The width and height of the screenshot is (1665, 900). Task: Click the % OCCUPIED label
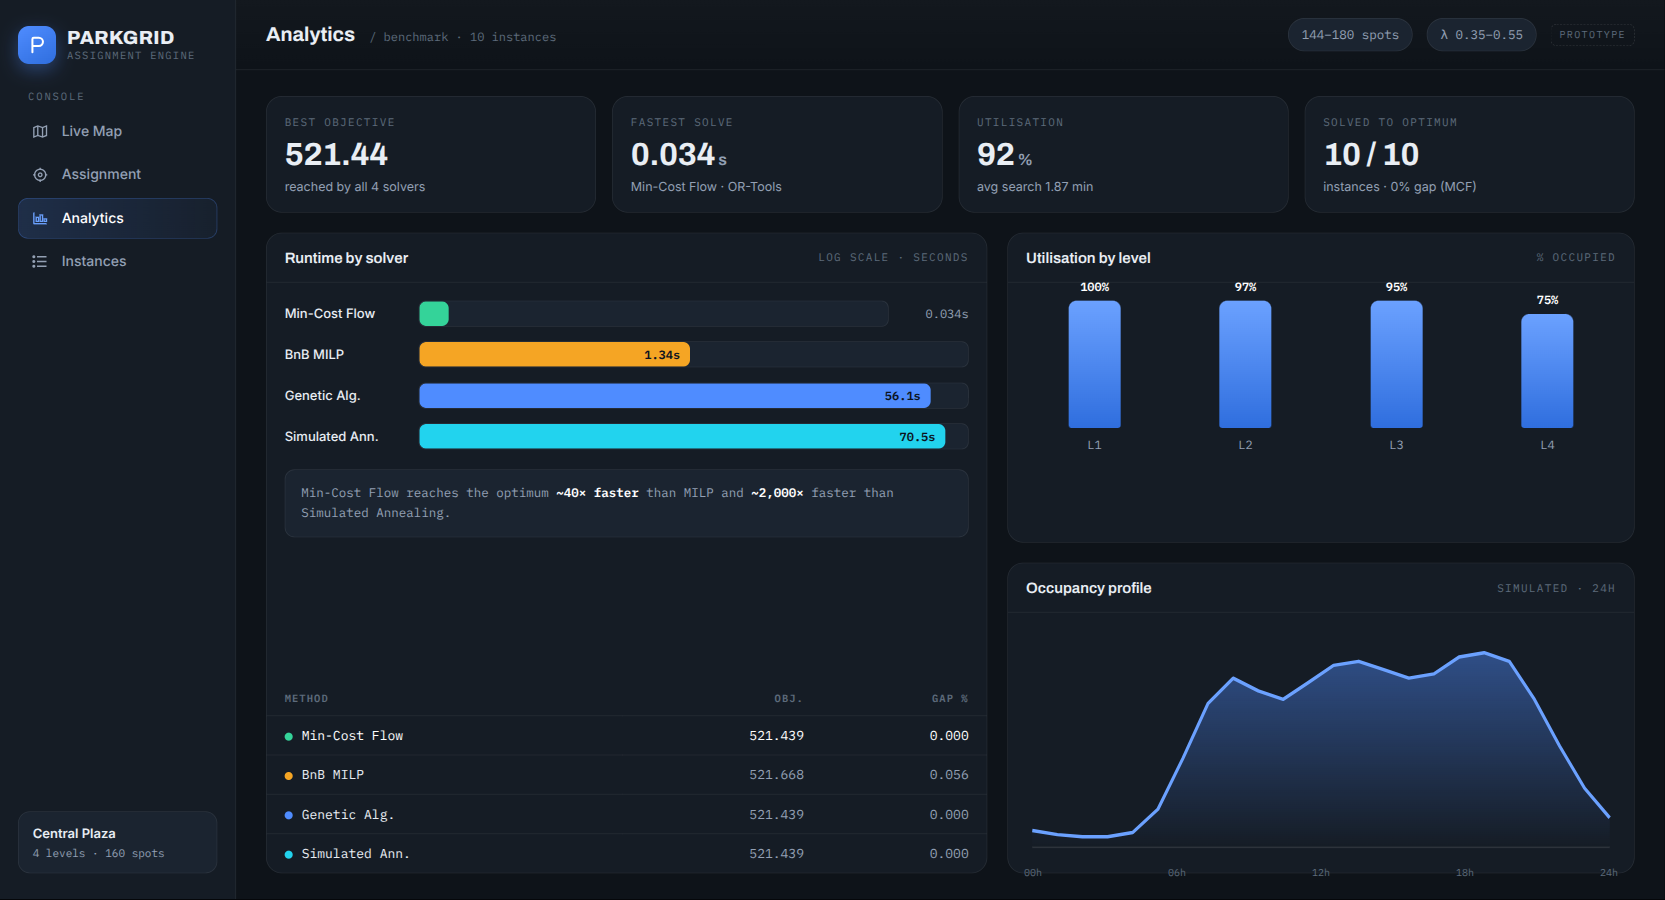click(x=1575, y=258)
